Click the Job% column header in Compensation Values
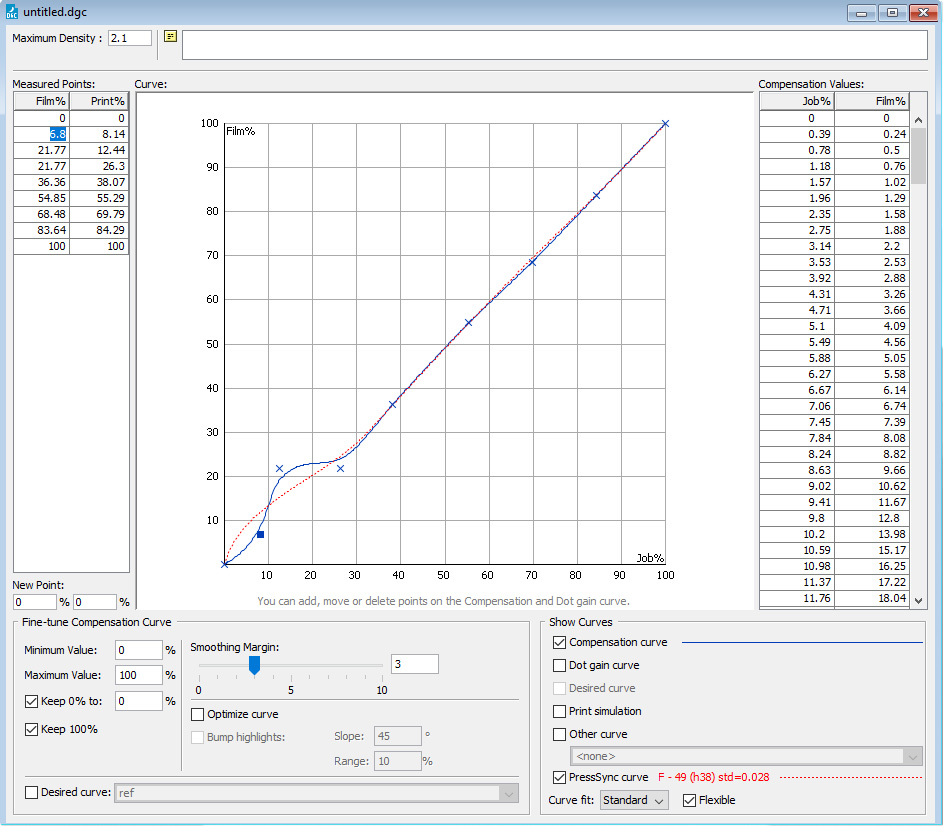 pyautogui.click(x=796, y=101)
